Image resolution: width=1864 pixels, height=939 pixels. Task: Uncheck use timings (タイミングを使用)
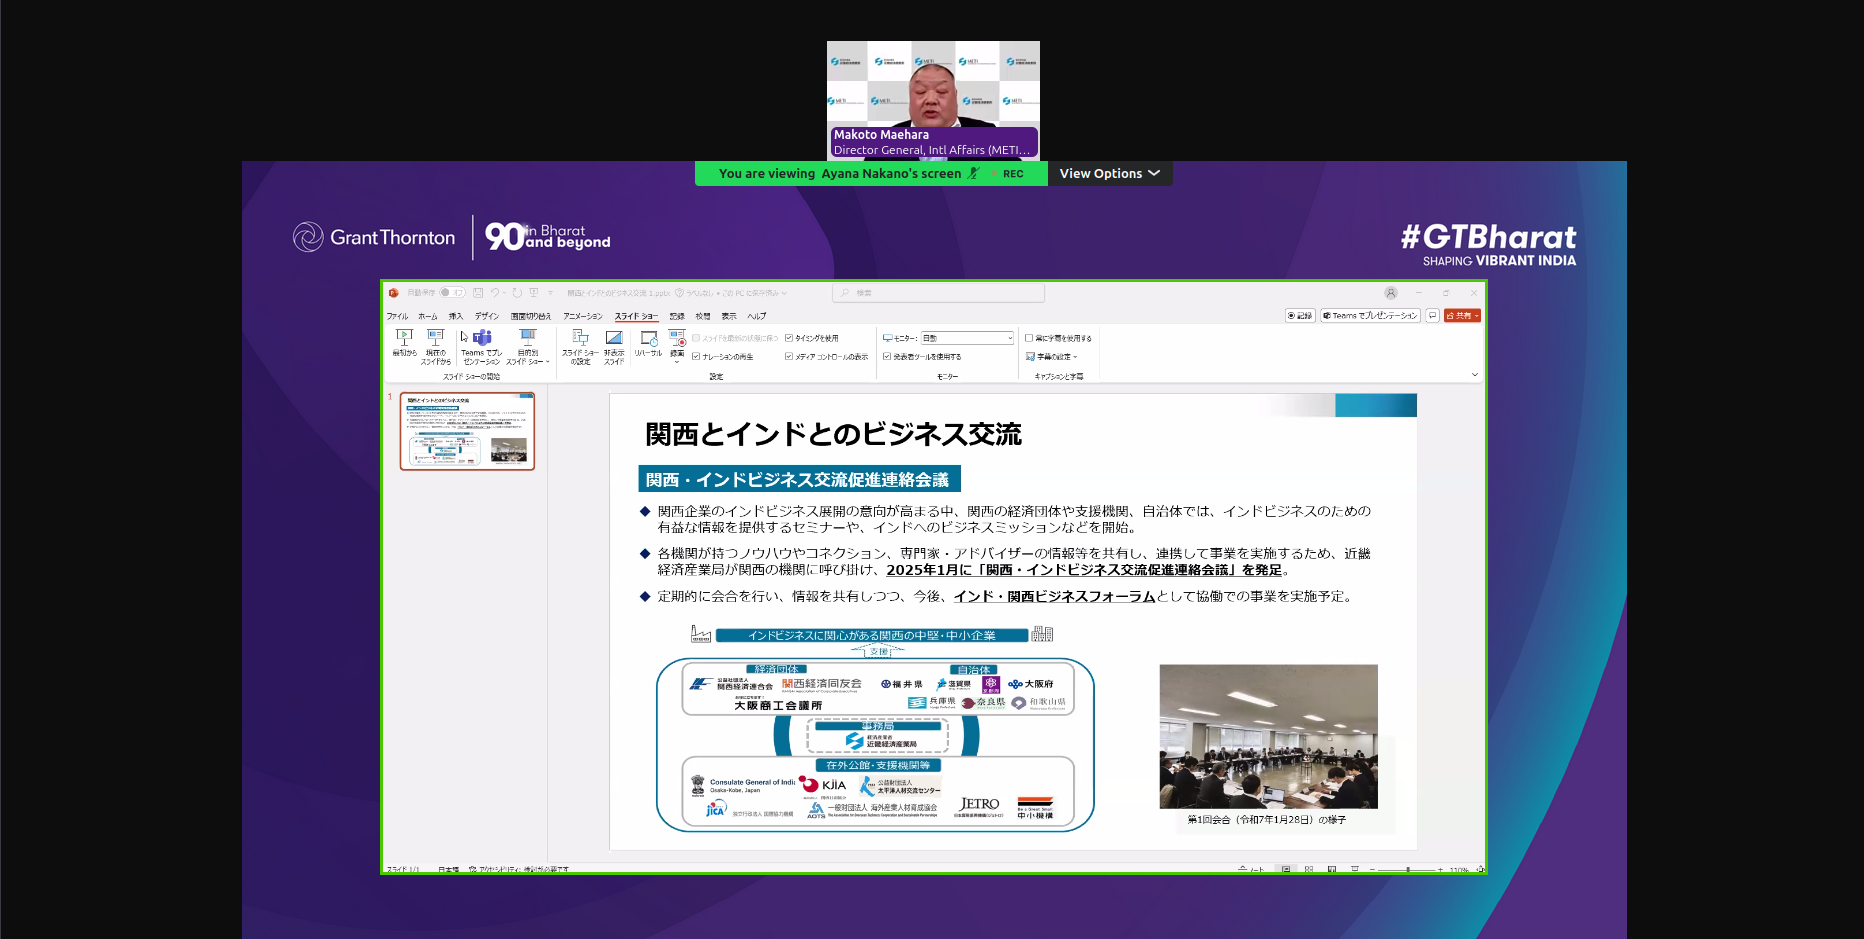coord(789,339)
